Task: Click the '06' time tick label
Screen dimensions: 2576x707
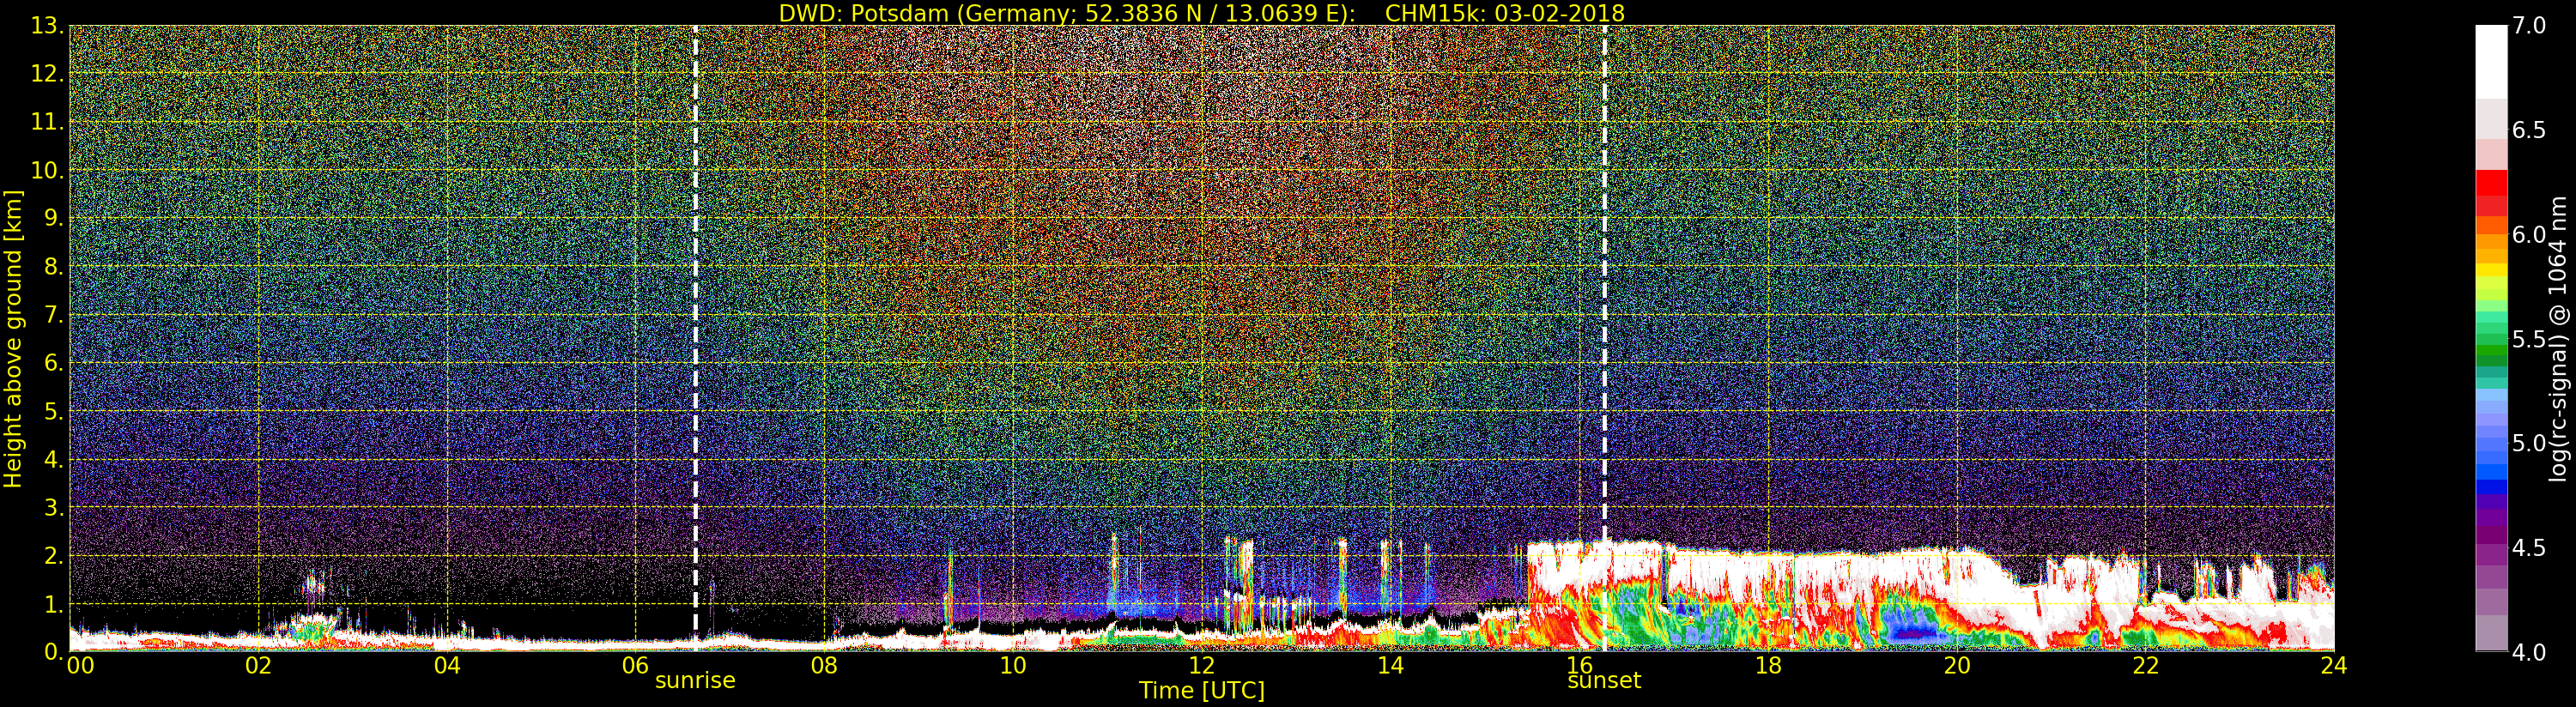Action: [636, 665]
